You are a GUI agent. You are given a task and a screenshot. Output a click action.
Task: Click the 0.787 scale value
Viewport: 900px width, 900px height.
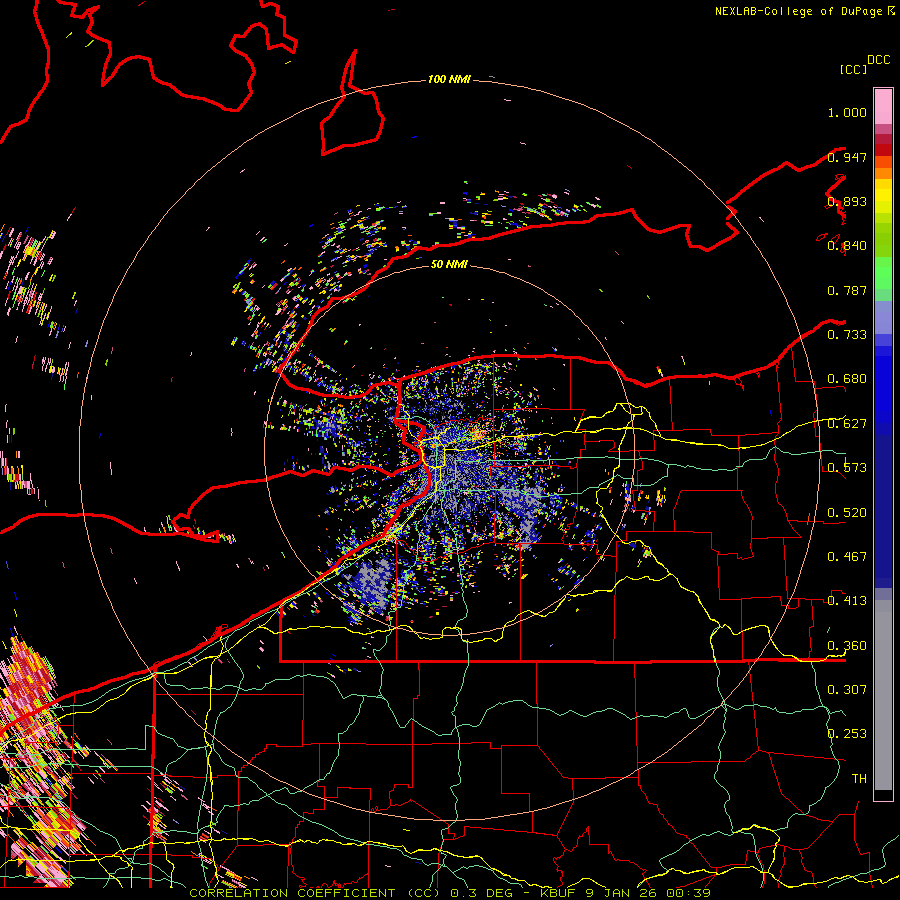847,290
